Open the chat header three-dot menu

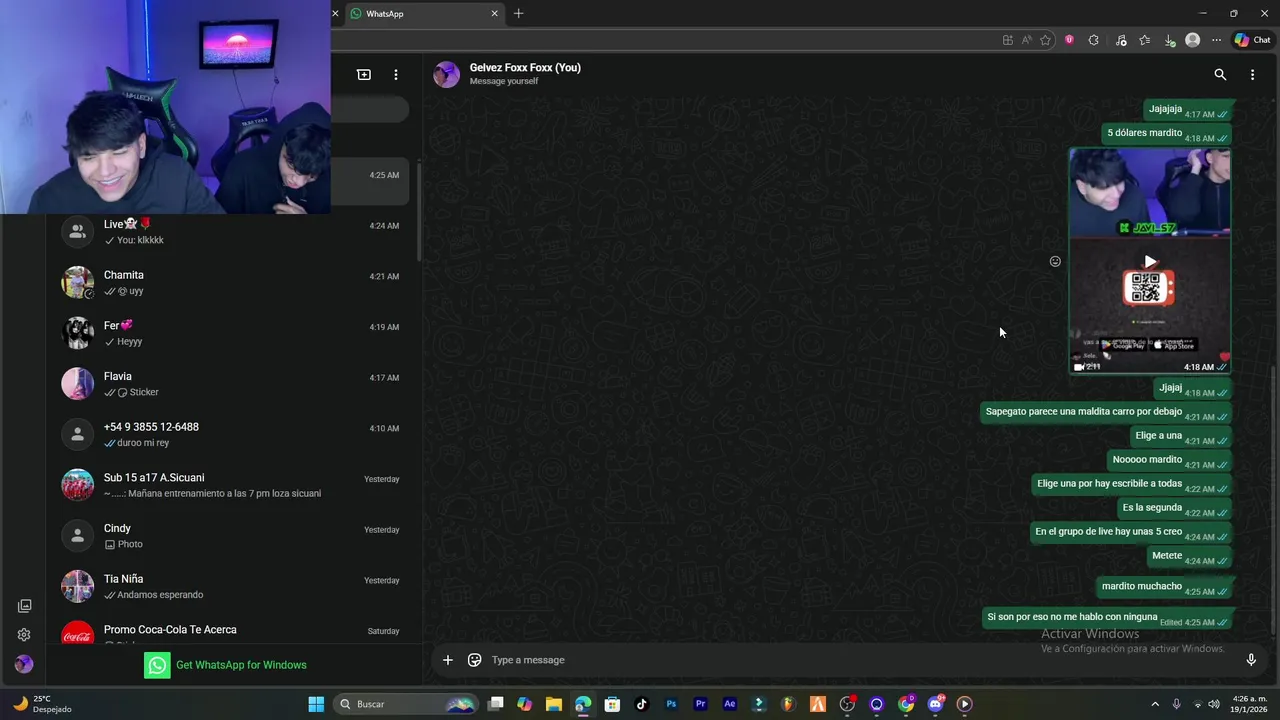coord(1252,75)
